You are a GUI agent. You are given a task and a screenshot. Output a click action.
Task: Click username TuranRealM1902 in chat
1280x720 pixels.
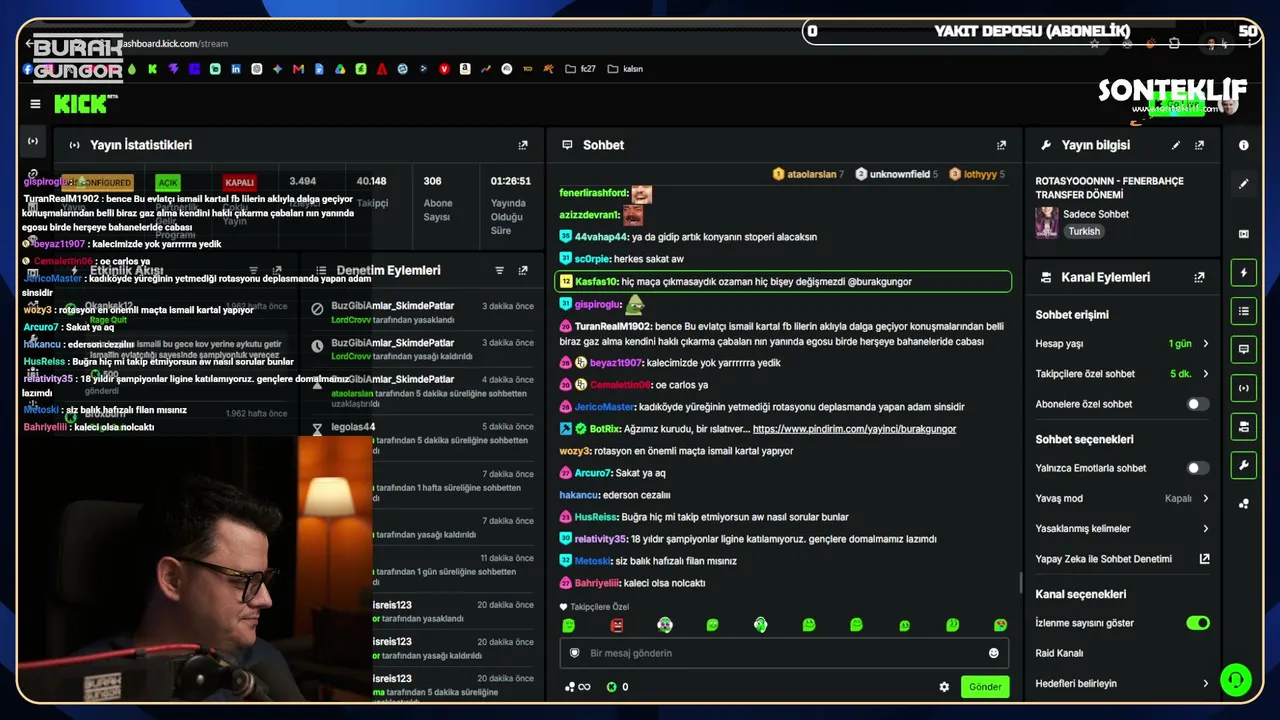[x=613, y=327]
